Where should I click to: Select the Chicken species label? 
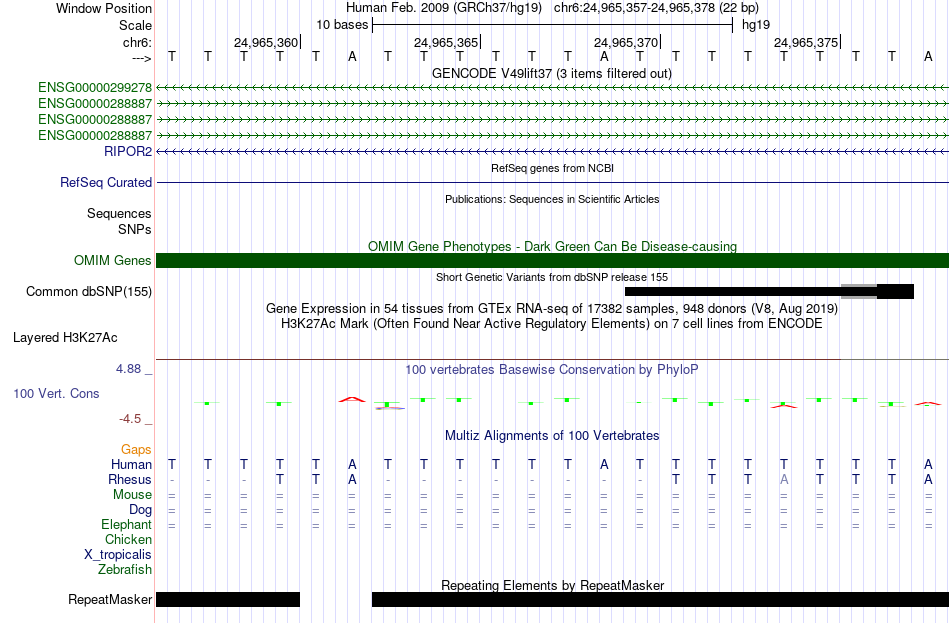128,539
